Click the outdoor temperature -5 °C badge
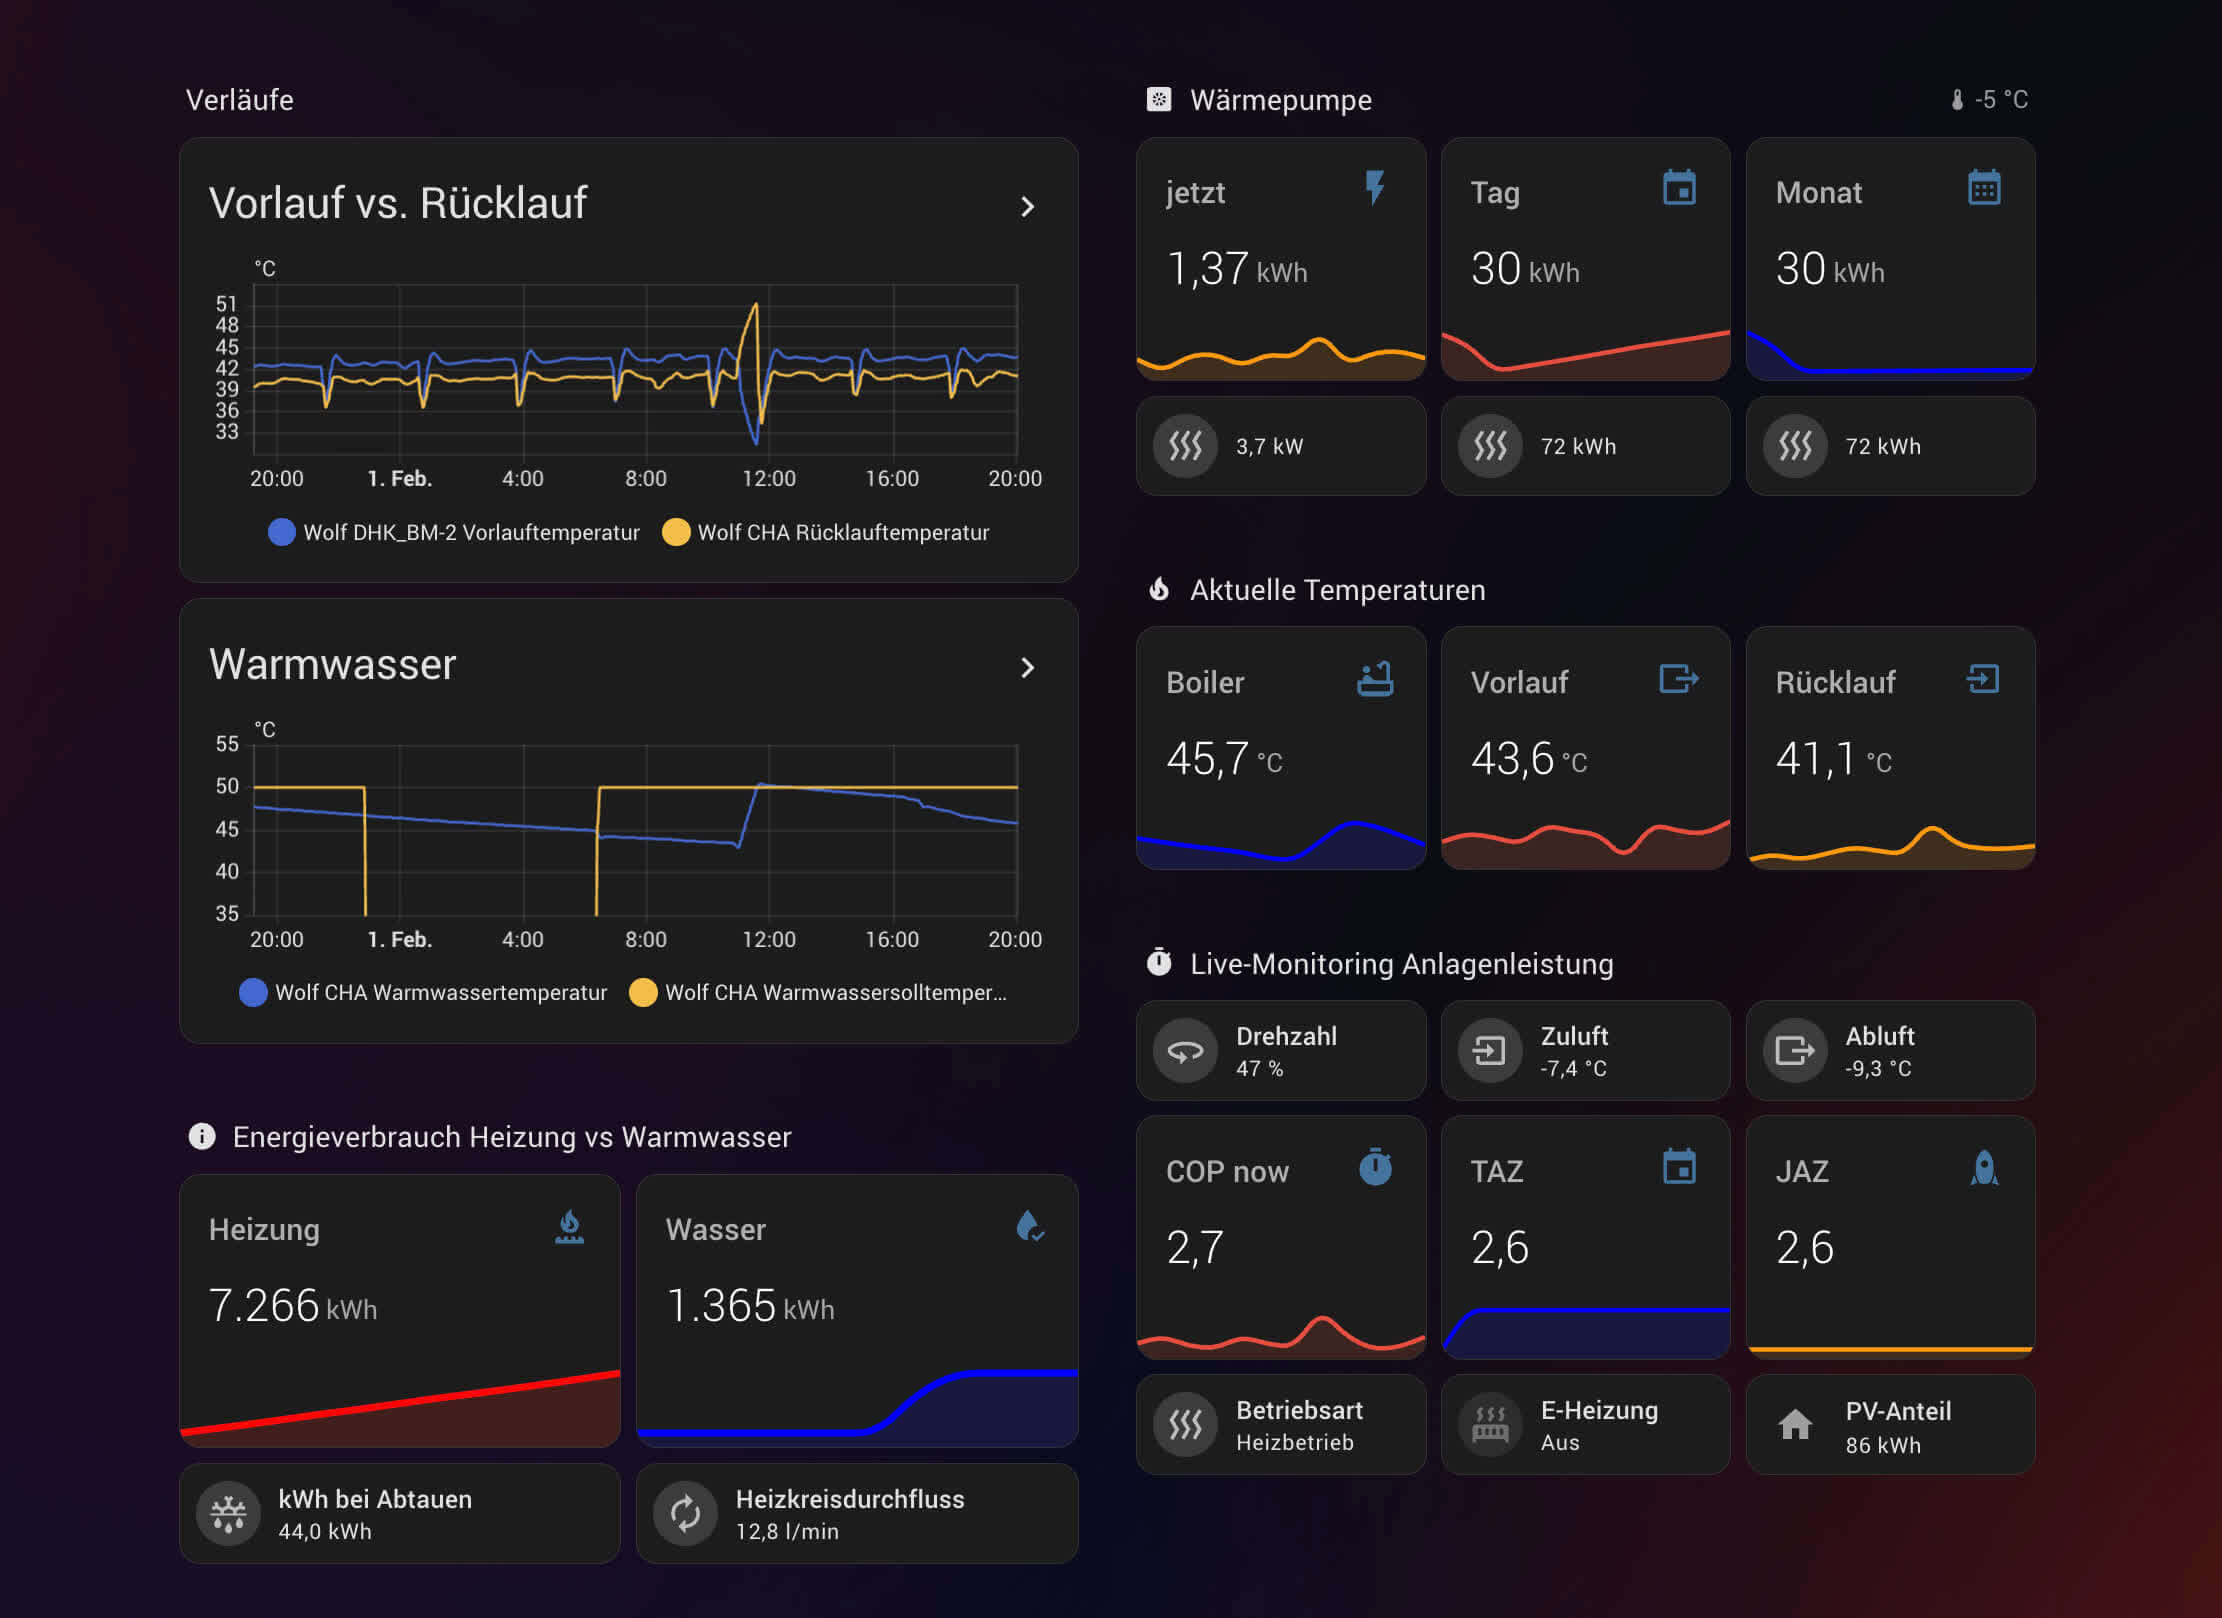 pos(1989,100)
